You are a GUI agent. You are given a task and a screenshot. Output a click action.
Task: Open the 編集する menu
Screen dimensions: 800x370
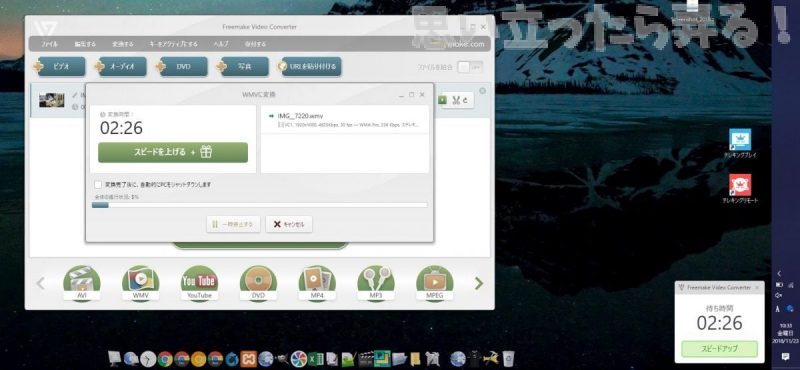pyautogui.click(x=85, y=44)
